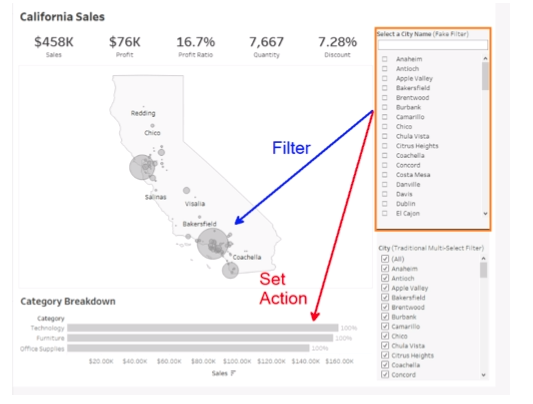Click the sort icon beside Sales axis

(x=233, y=373)
